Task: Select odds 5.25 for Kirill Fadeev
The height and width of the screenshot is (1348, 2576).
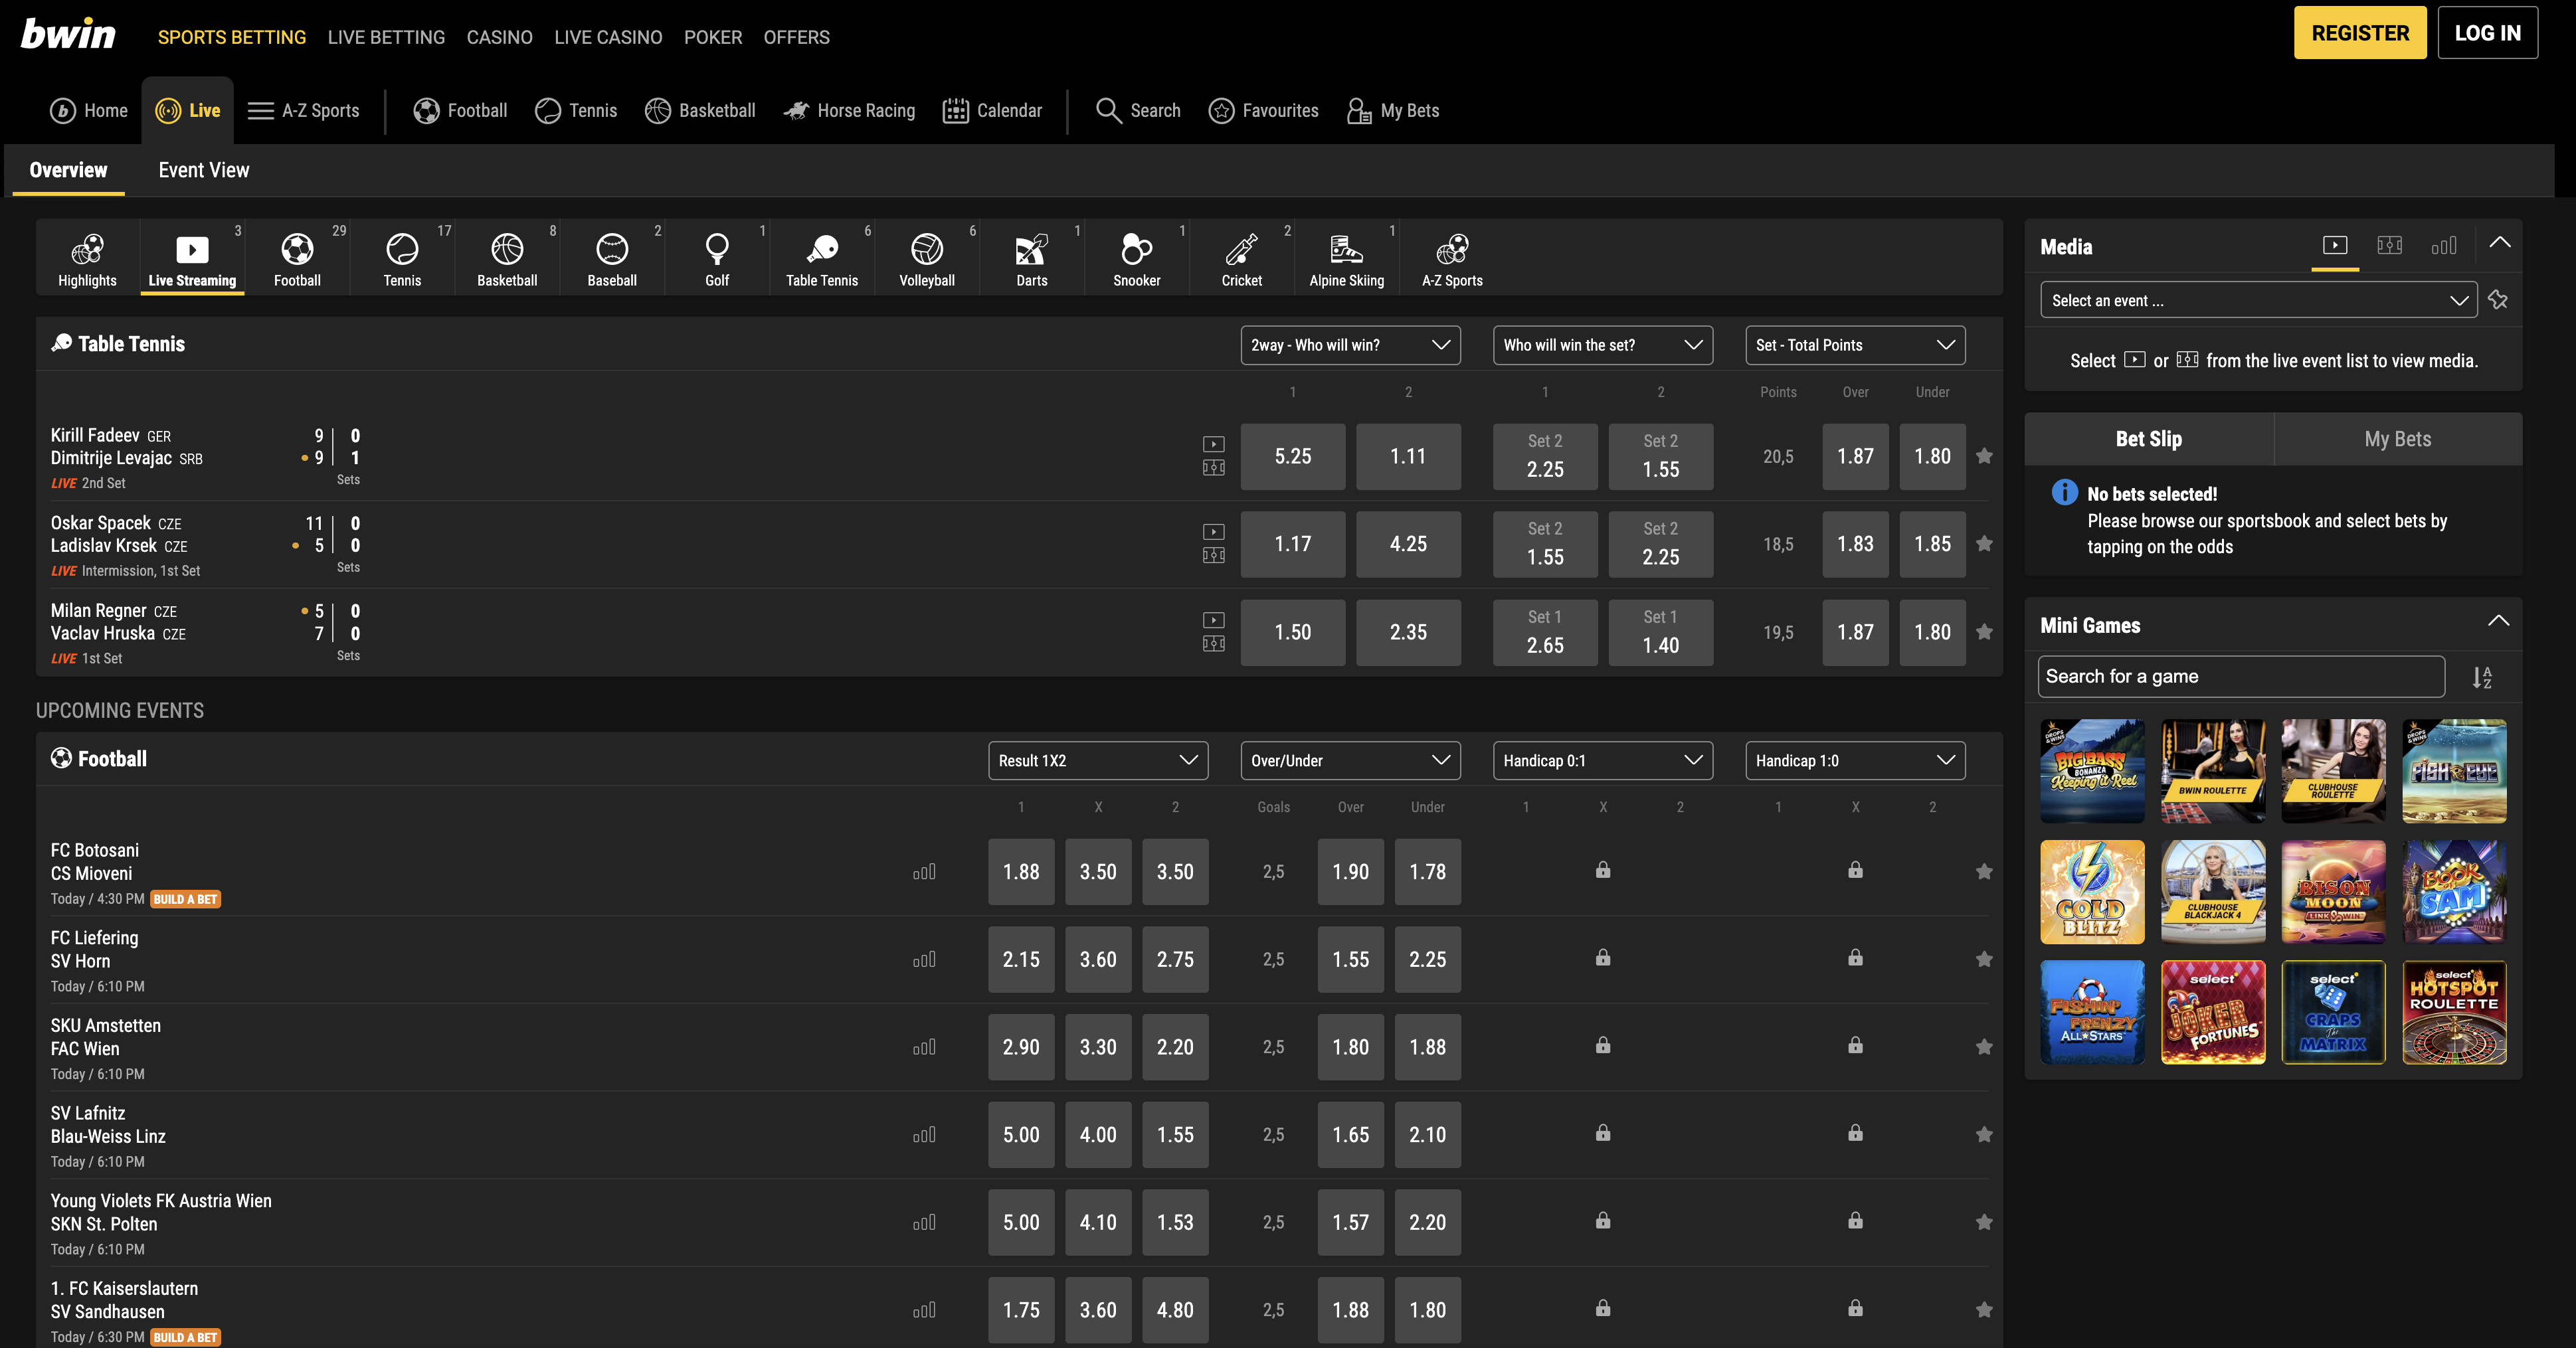Action: coord(1292,456)
